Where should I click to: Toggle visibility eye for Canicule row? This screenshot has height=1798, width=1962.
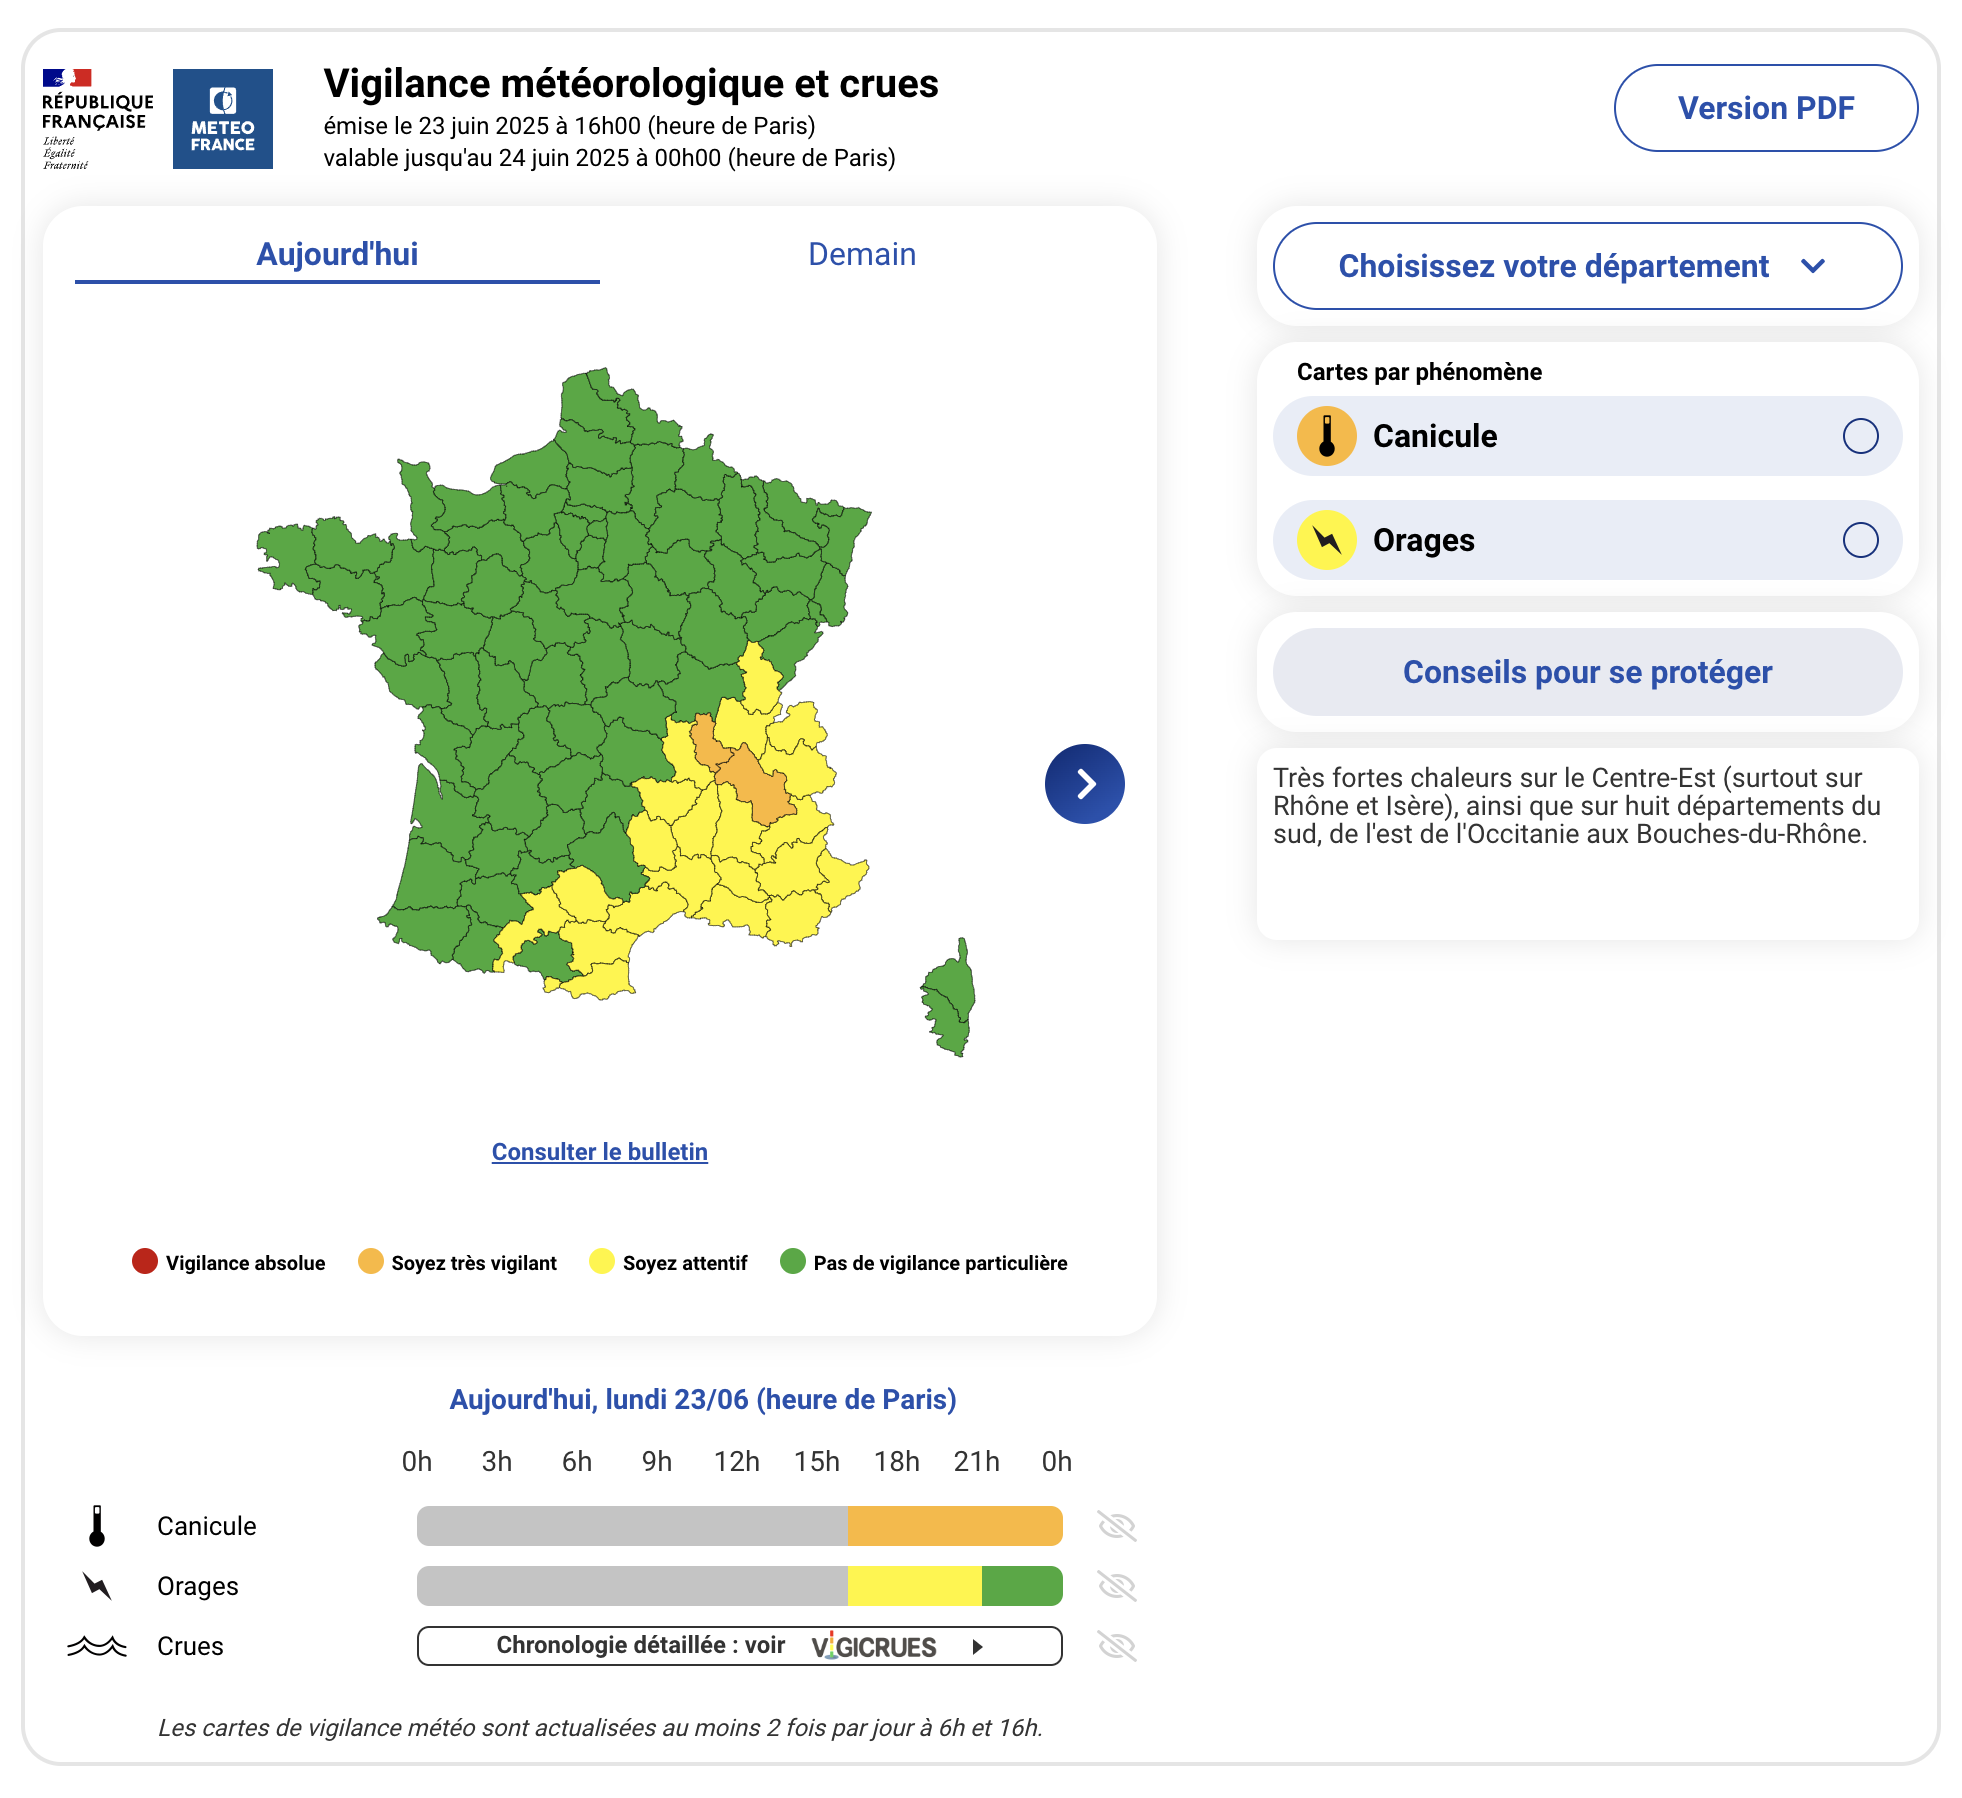pyautogui.click(x=1116, y=1526)
